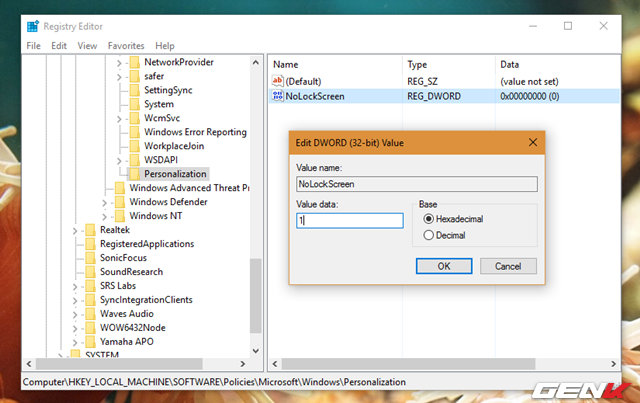This screenshot has width=640, height=403.
Task: Click the Windows Defender folder icon
Action: point(120,202)
